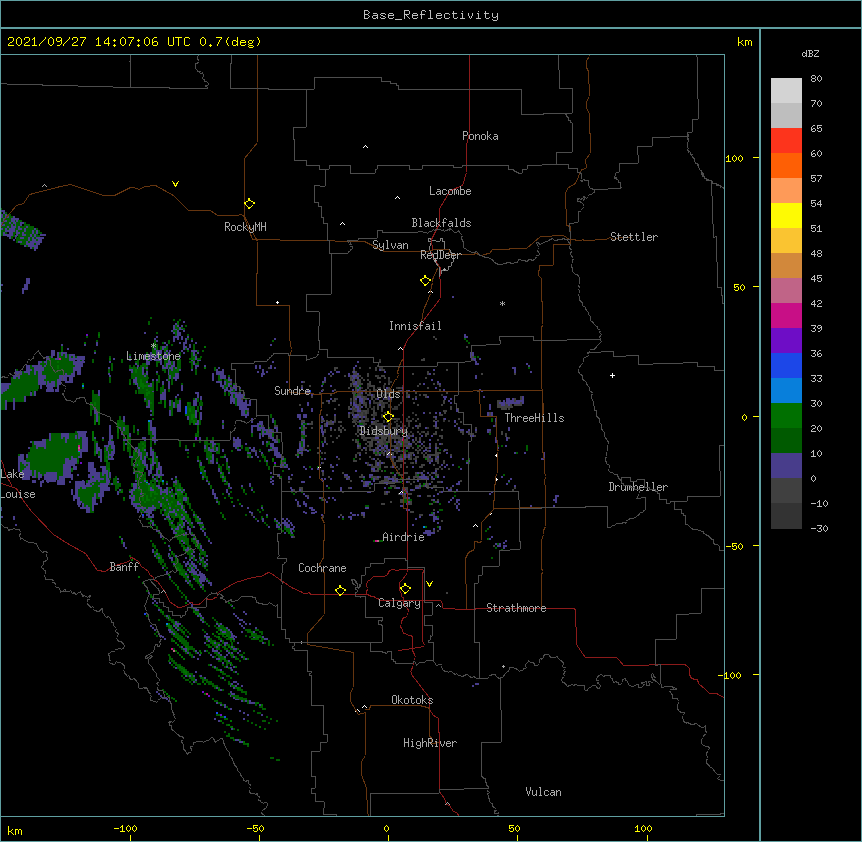Click the yellow V marker east of Calgary

pos(429,584)
